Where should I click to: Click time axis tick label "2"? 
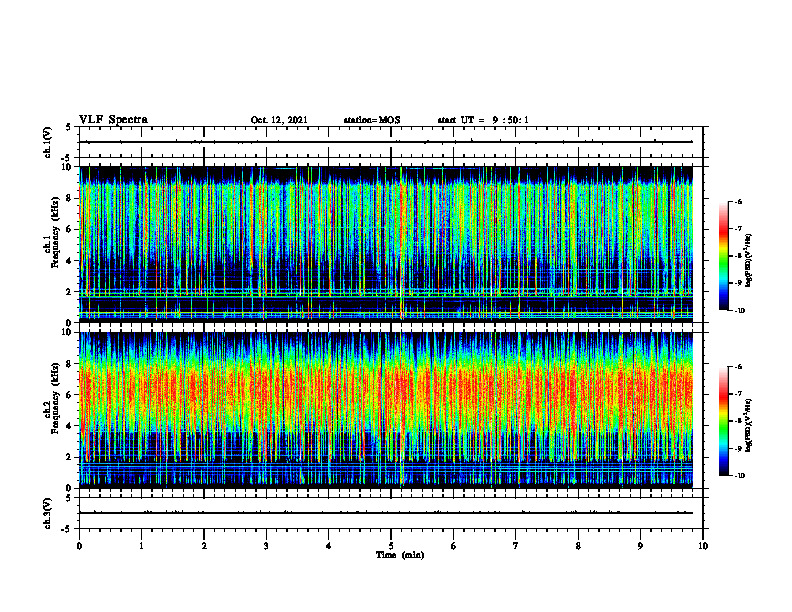tap(204, 546)
